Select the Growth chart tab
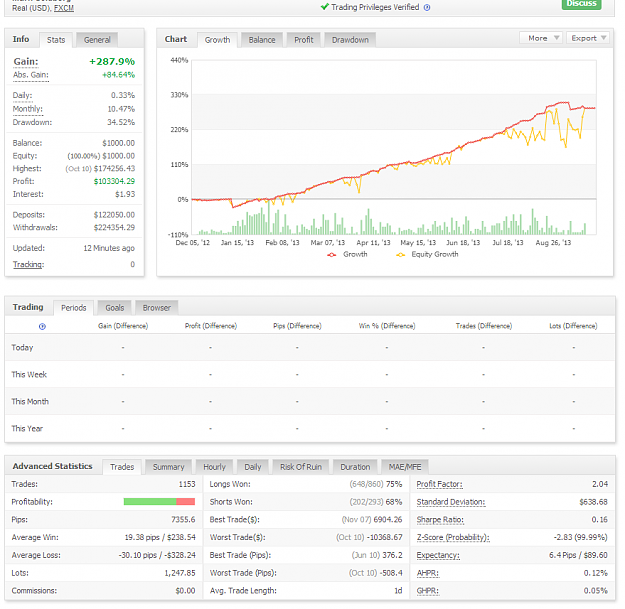 point(217,40)
